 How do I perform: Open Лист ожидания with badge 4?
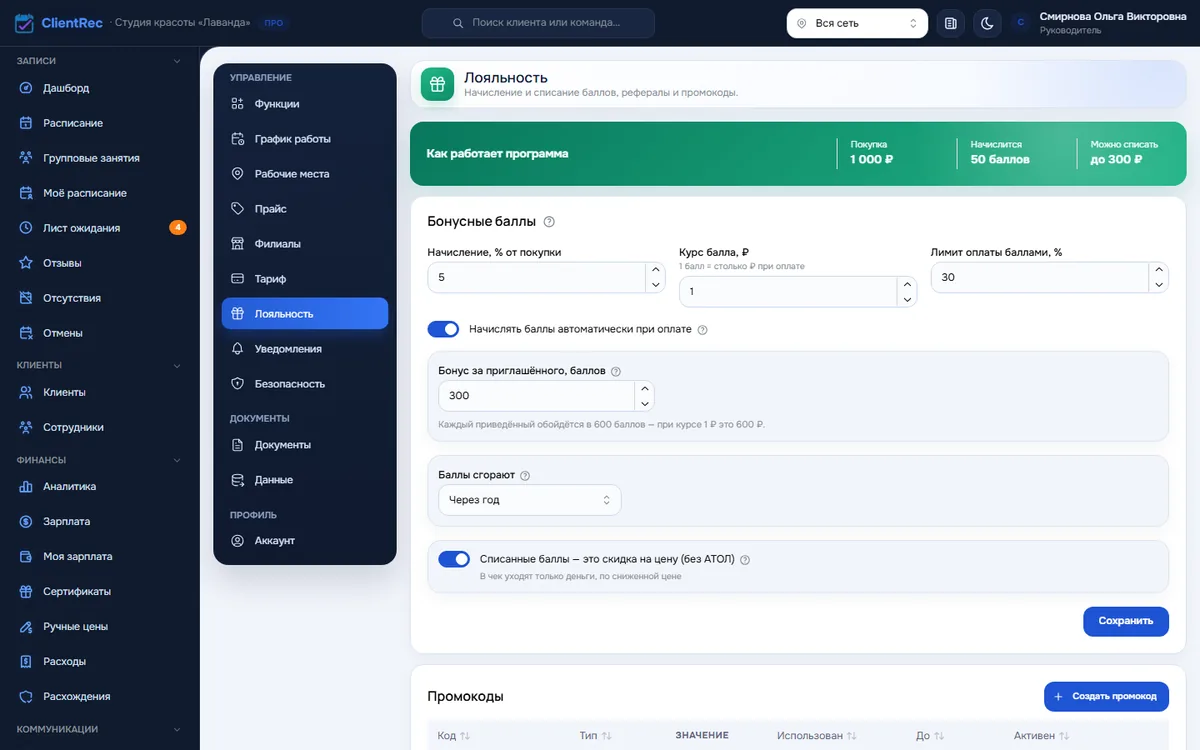[100, 228]
